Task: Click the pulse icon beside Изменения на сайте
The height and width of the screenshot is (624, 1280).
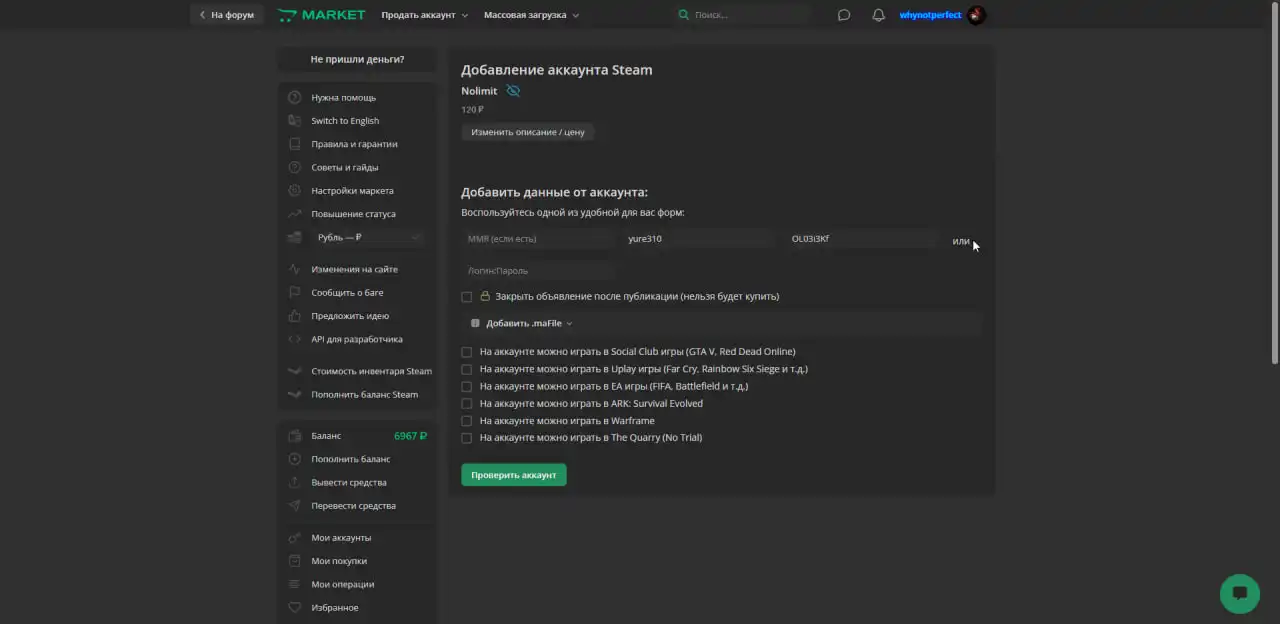Action: [x=294, y=269]
